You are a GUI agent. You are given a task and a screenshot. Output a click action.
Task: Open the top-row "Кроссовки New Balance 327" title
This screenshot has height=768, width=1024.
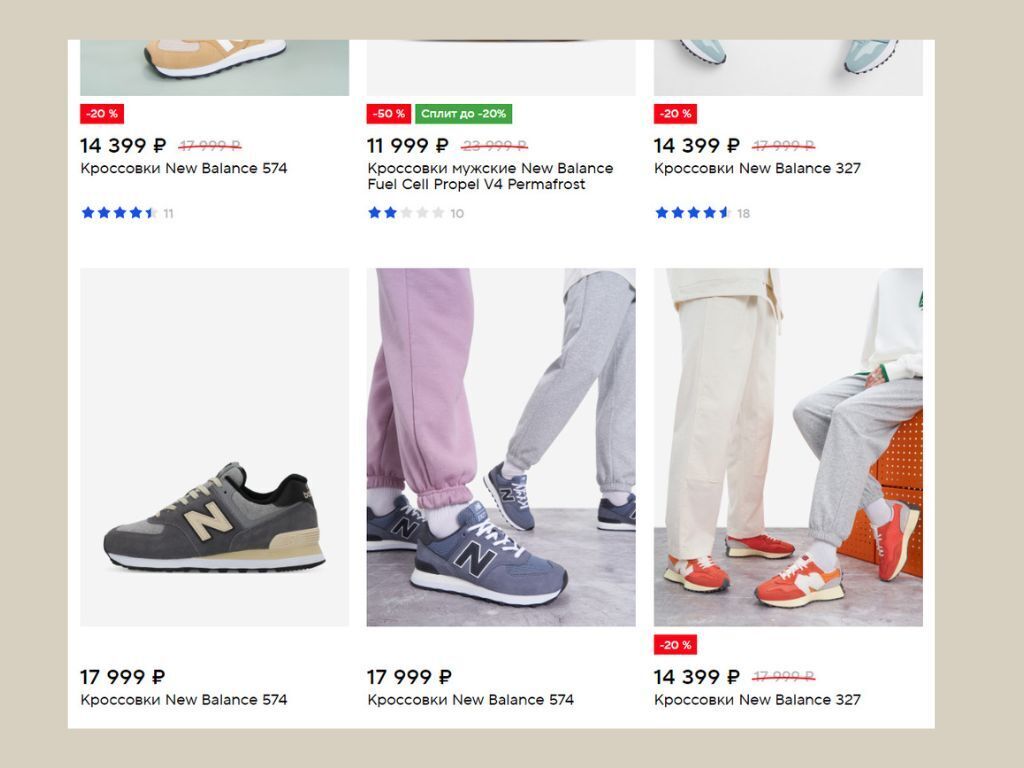click(x=757, y=168)
